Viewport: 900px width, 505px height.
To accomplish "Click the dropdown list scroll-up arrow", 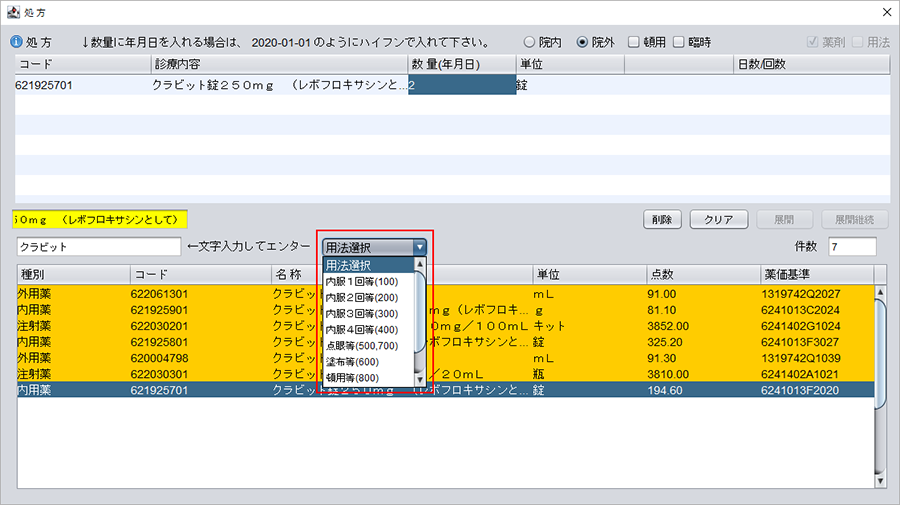I will tap(420, 263).
